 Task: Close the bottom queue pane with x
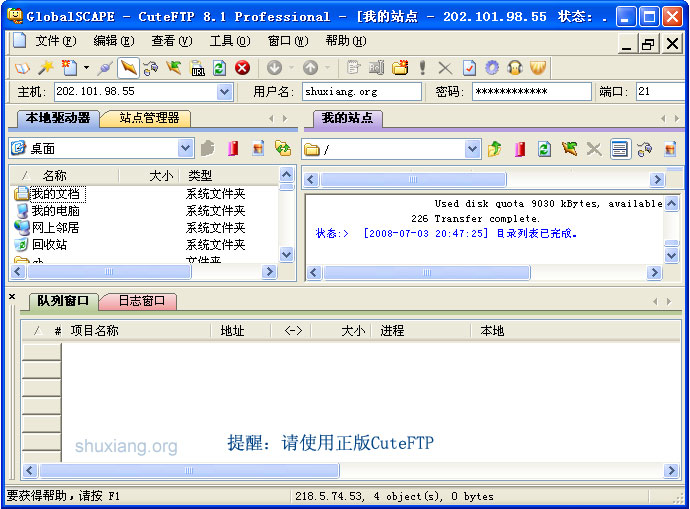point(12,297)
